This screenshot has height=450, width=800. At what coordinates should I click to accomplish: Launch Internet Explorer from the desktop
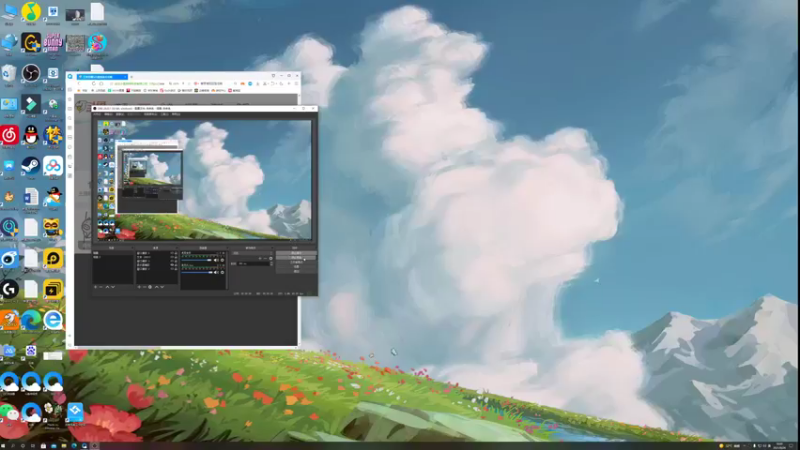pyautogui.click(x=53, y=320)
